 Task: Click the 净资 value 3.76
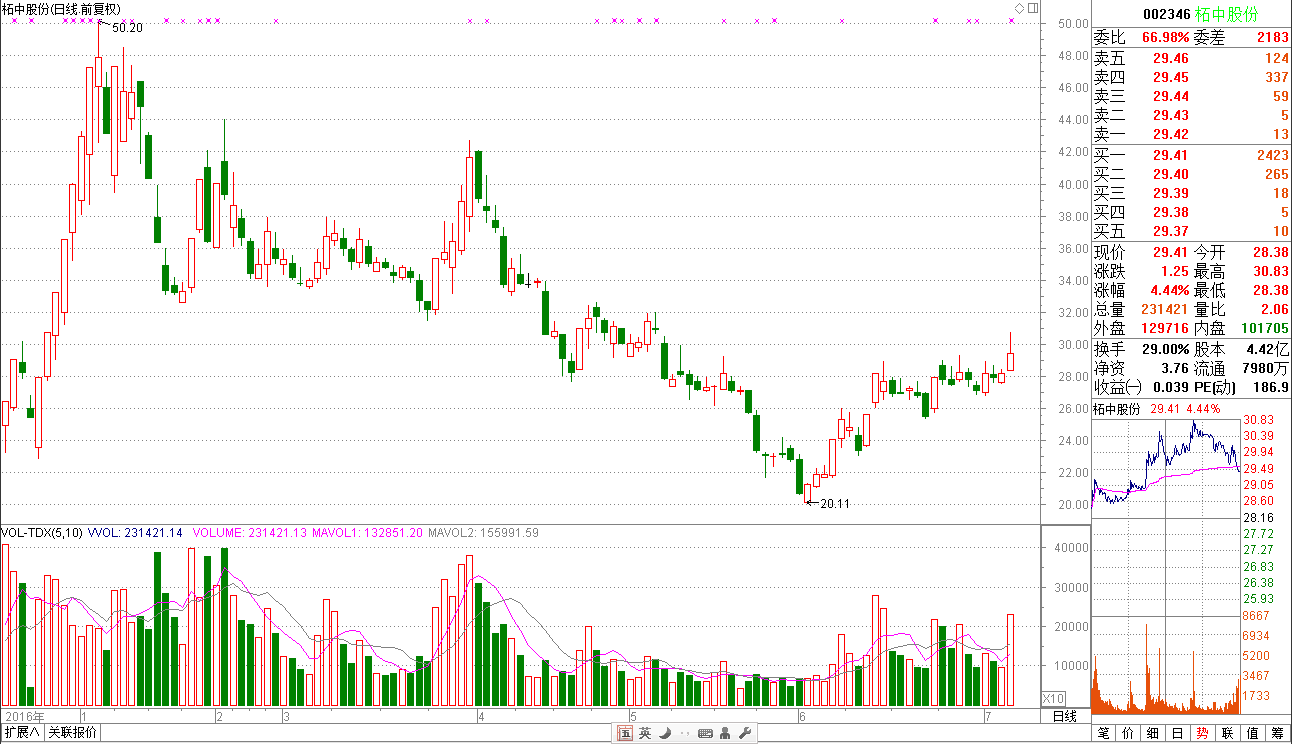(1174, 369)
